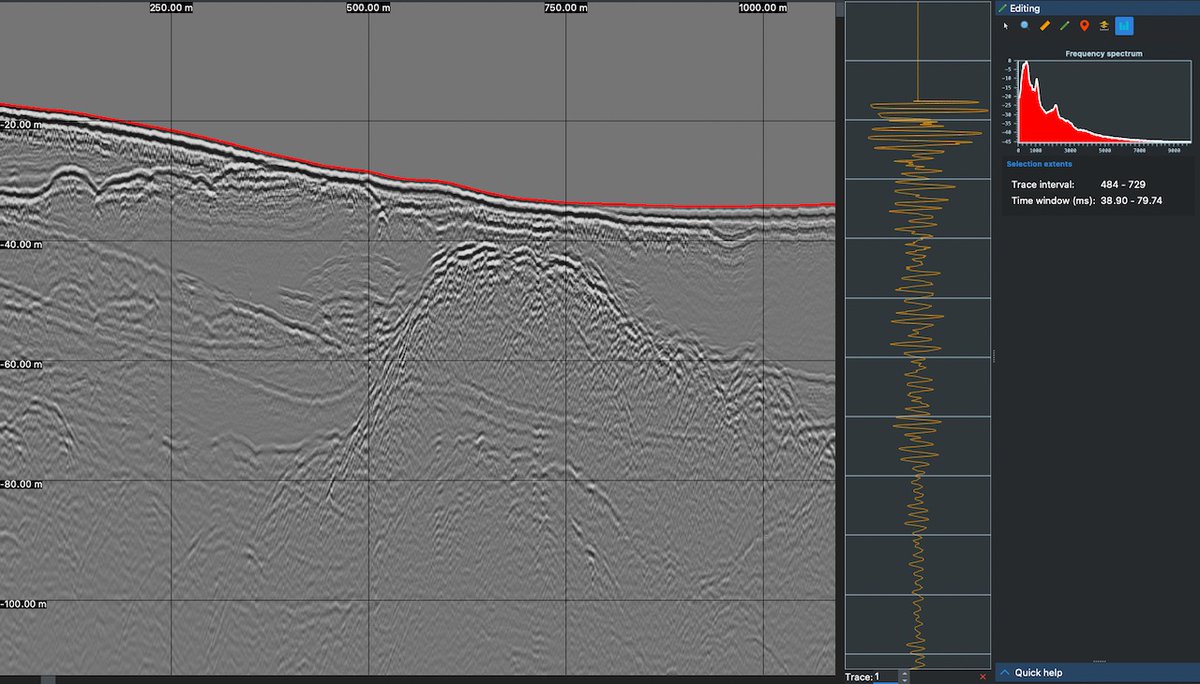Viewport: 1200px width, 684px height.
Task: Click the panel splitter dots above Quick help
Action: pyautogui.click(x=1097, y=660)
